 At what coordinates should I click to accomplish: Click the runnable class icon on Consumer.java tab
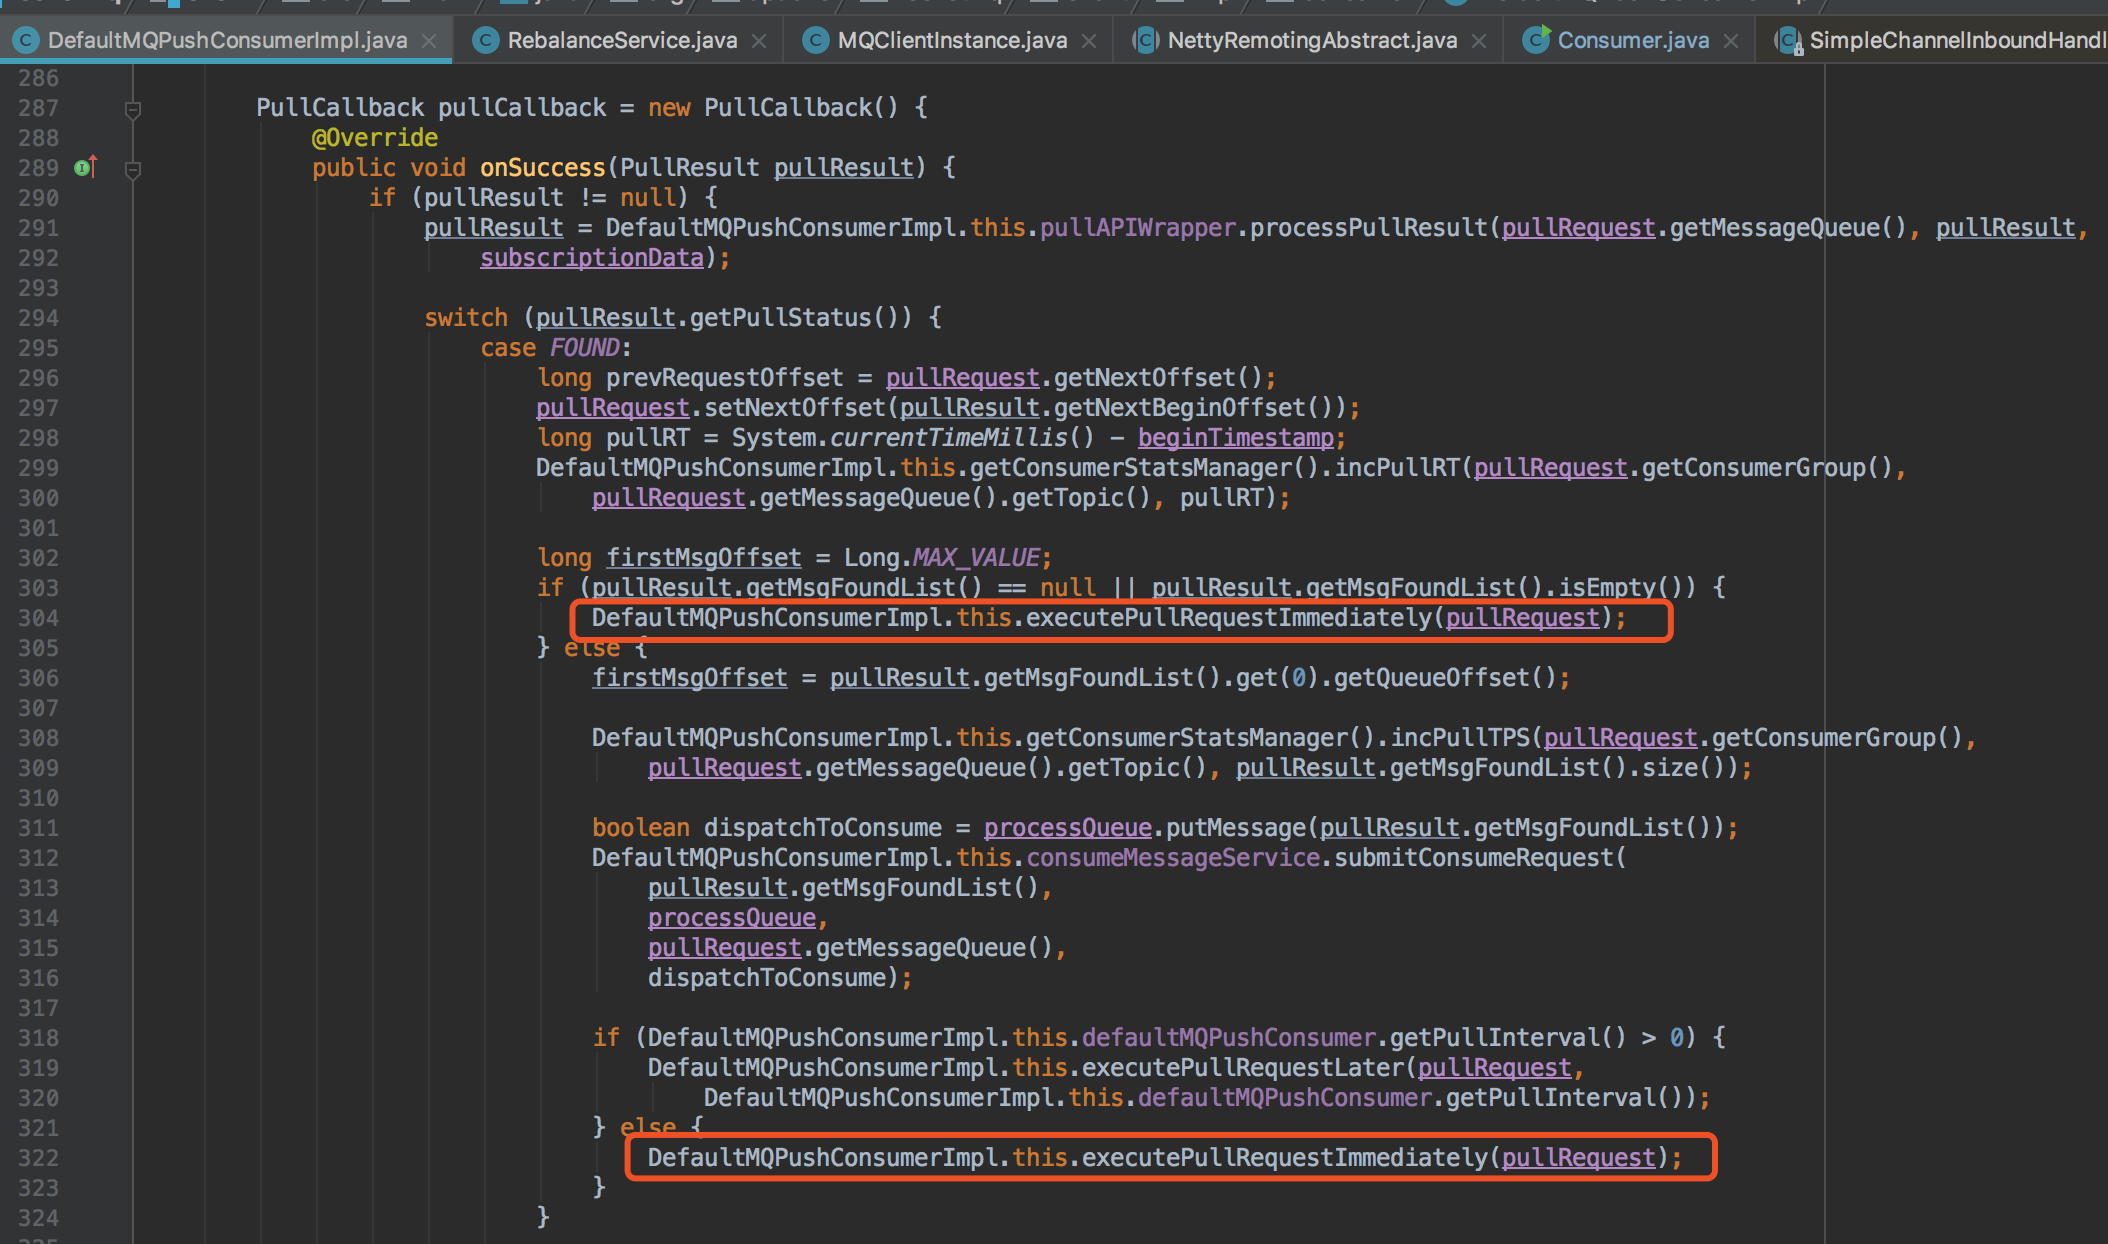click(x=1535, y=40)
